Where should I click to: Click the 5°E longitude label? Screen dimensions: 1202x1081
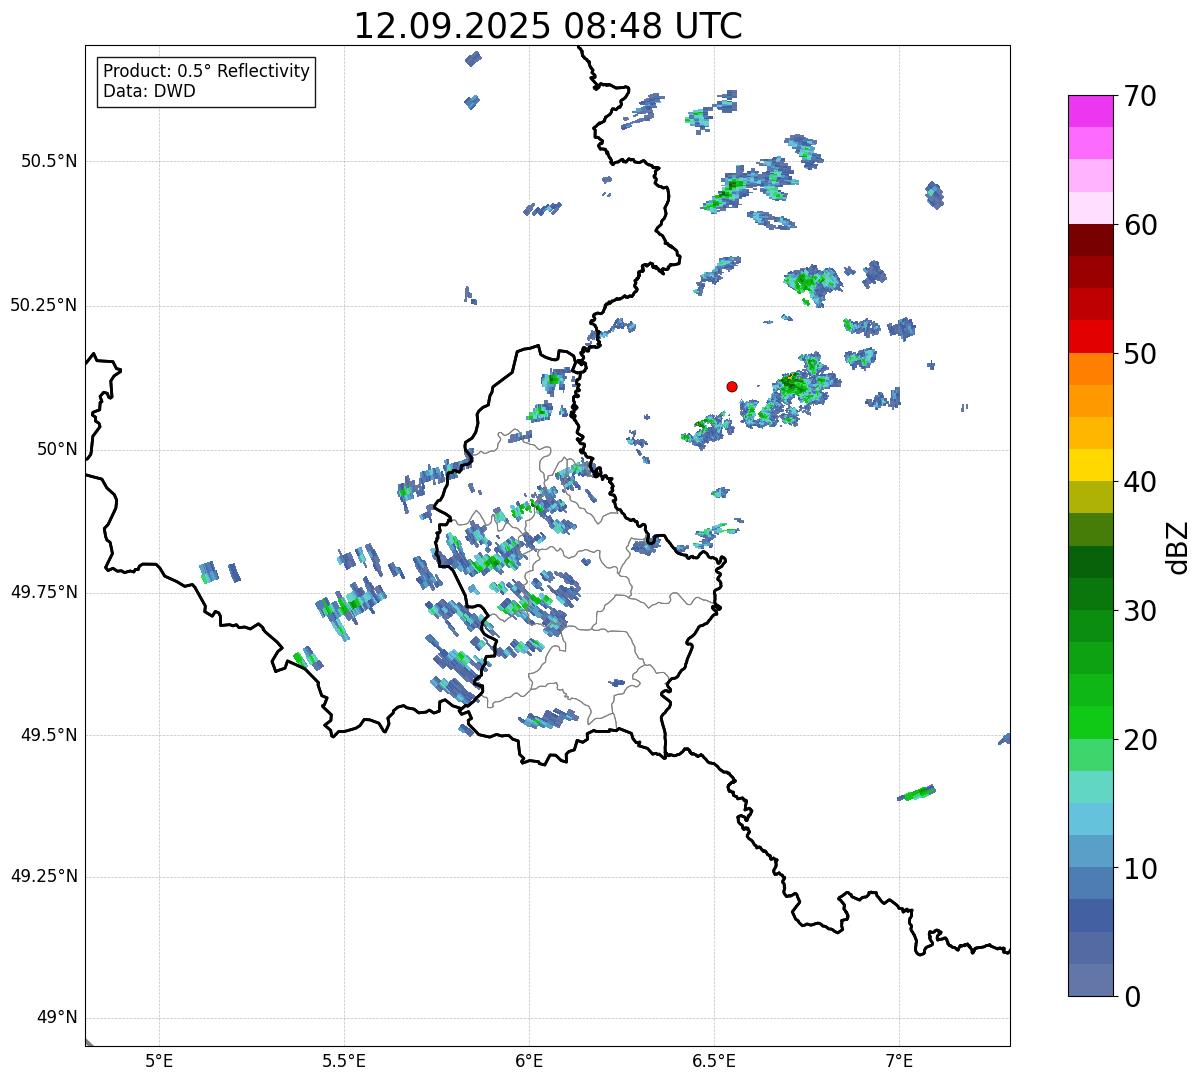160,1060
